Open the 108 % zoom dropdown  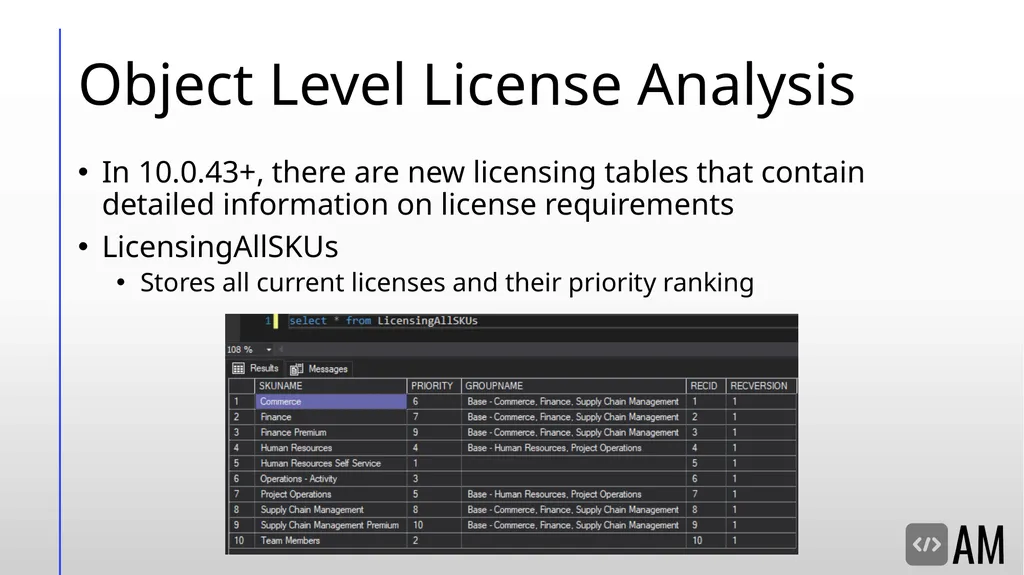pos(268,350)
